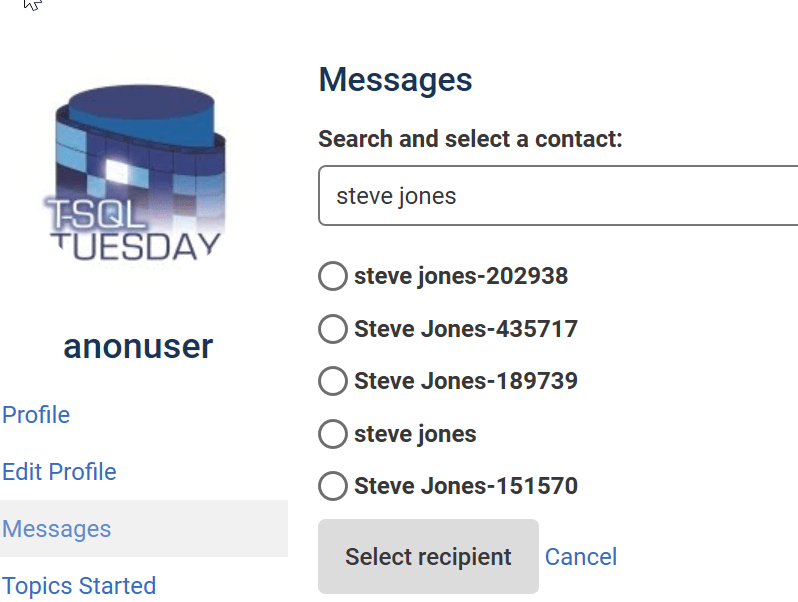Viewport: 798px width, 602px height.
Task: Choose the Steve Jones-435717 radio button
Action: tap(332, 329)
